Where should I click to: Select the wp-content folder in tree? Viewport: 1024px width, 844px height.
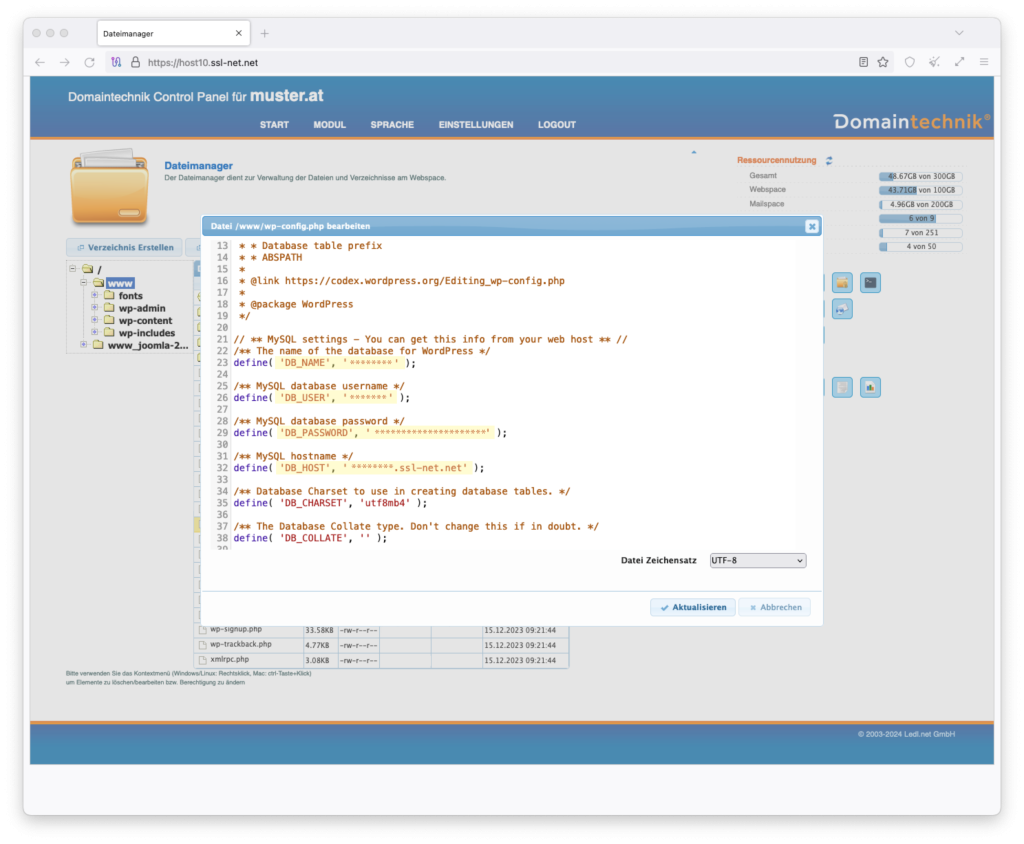coord(146,321)
